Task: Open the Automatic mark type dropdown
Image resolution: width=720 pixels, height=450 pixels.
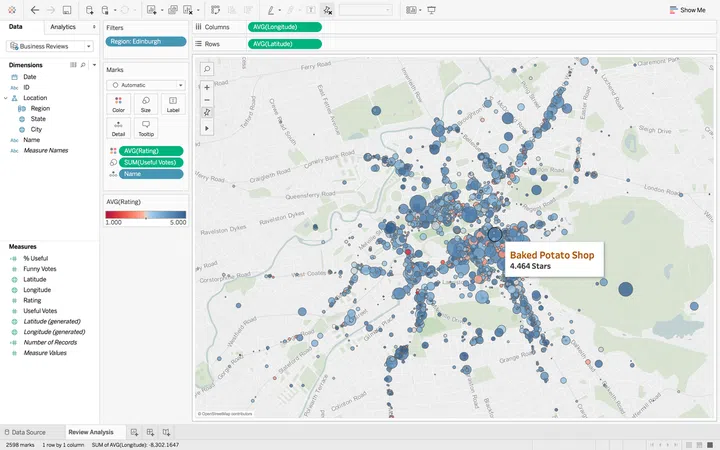Action: [x=146, y=85]
